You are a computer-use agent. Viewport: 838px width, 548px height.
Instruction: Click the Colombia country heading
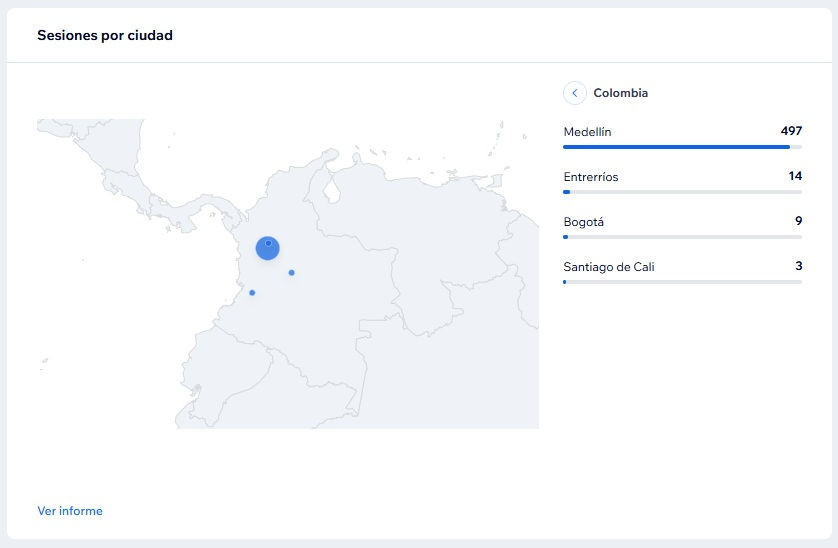pos(621,93)
